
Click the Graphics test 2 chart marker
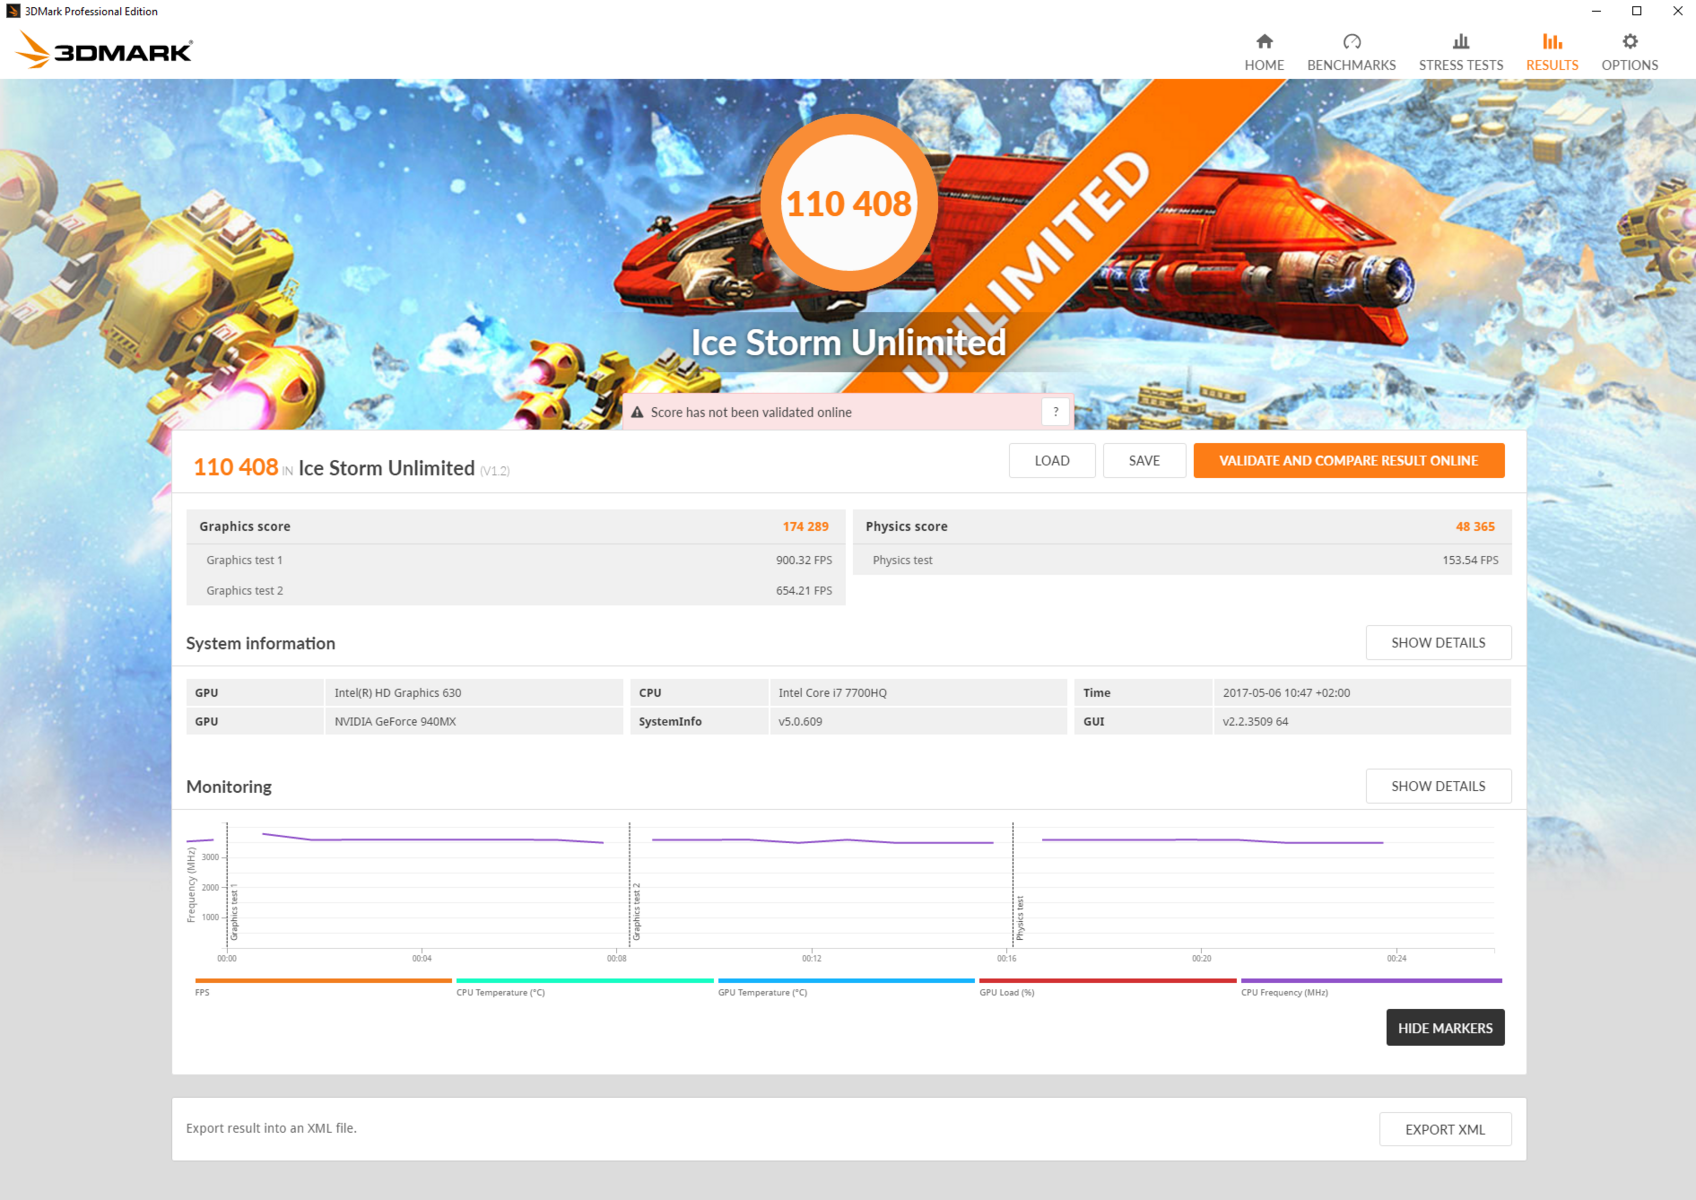[636, 912]
